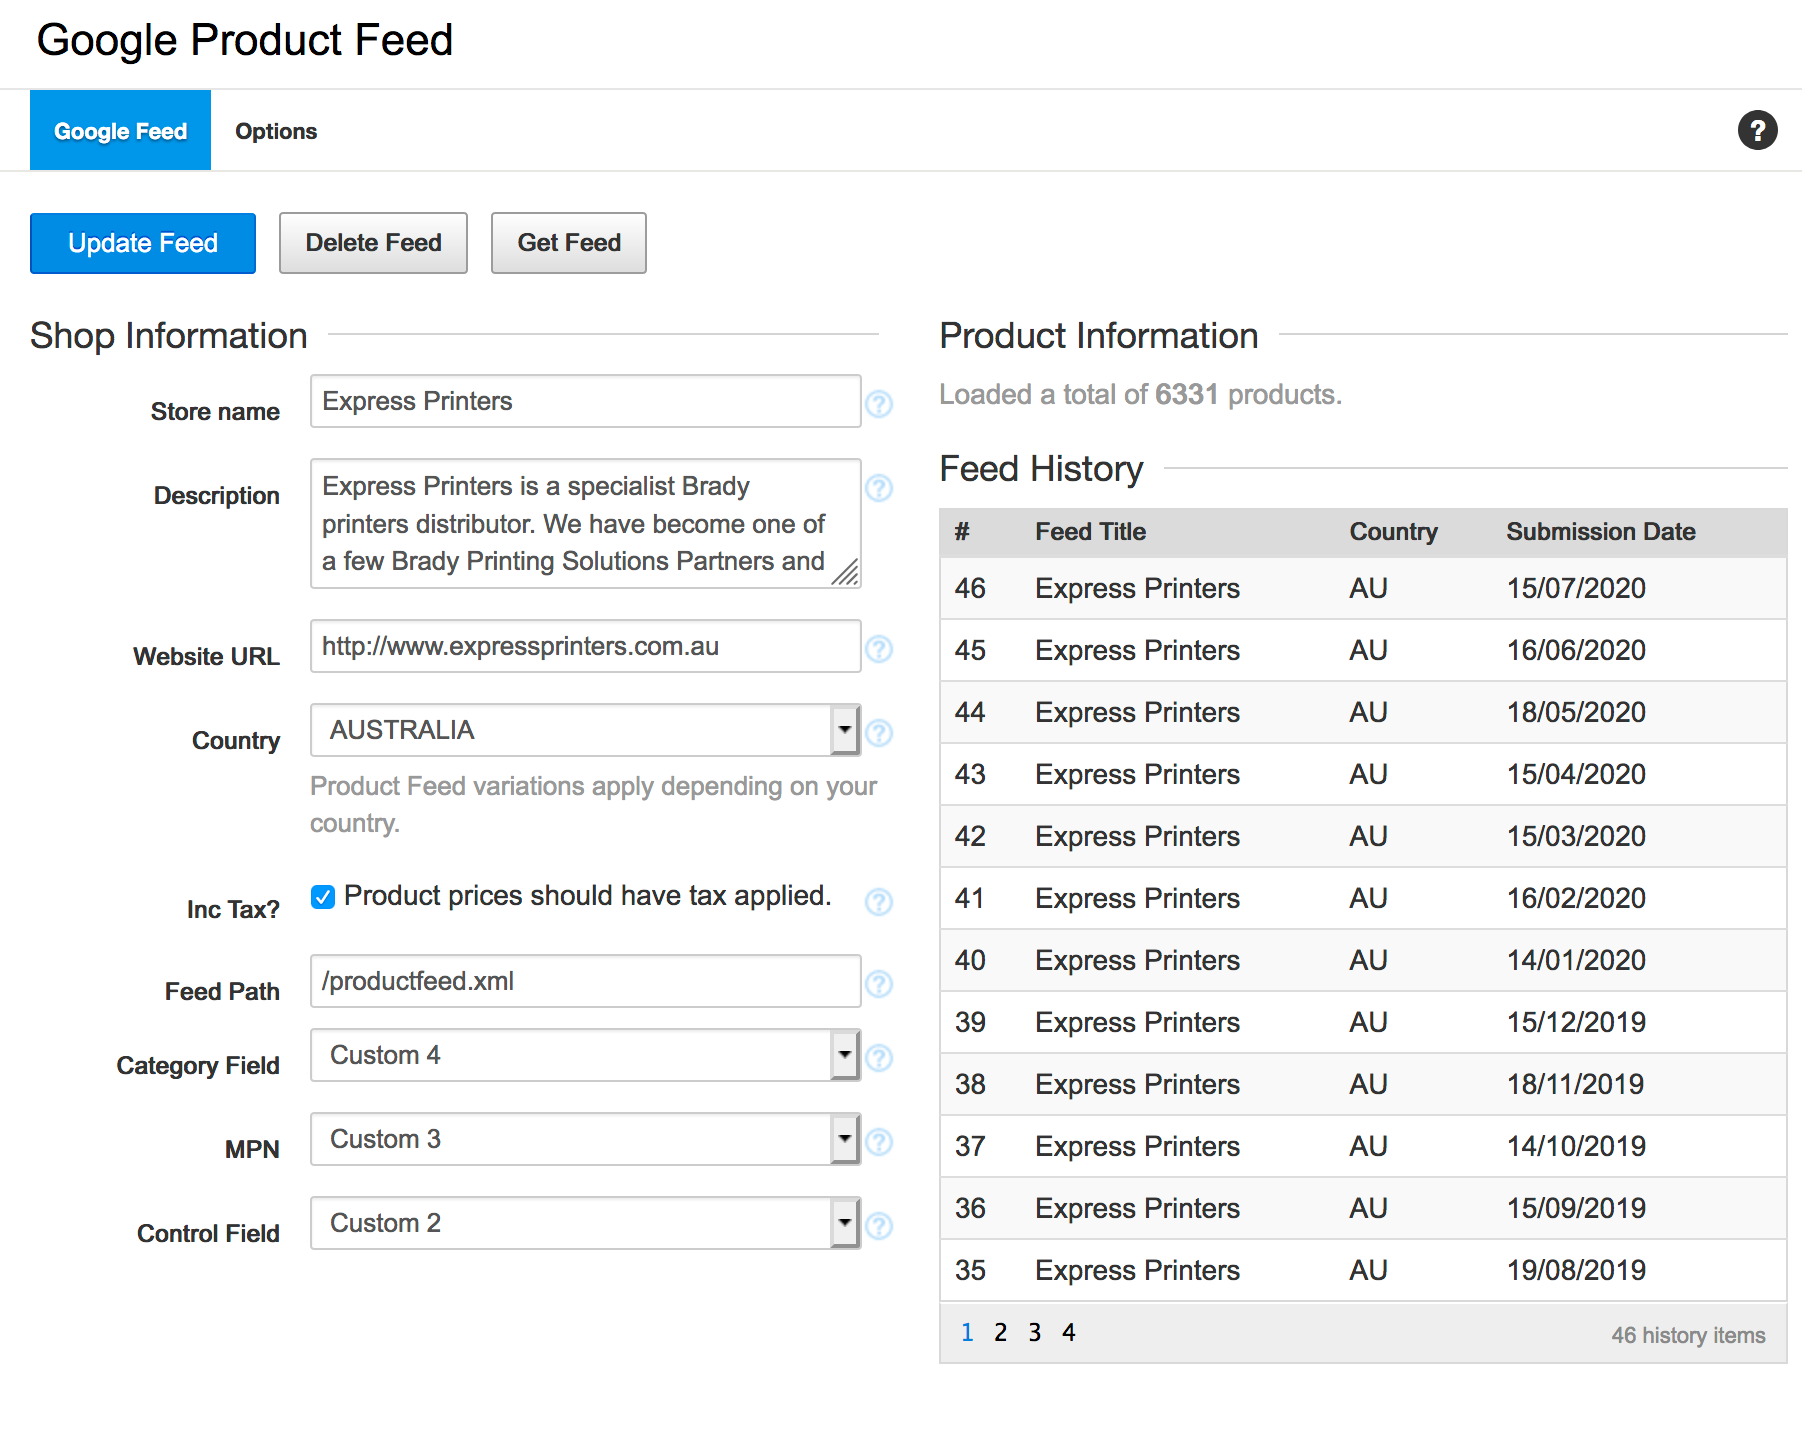Image resolution: width=1802 pixels, height=1430 pixels.
Task: Switch to the Options tab
Action: 276,131
